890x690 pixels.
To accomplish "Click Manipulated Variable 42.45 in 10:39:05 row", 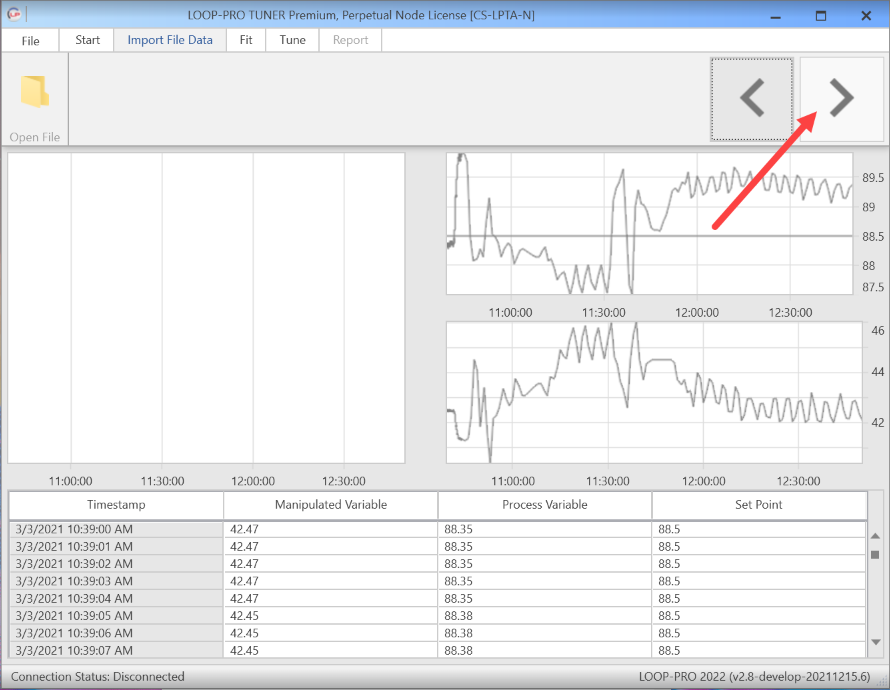I will click(x=331, y=616).
